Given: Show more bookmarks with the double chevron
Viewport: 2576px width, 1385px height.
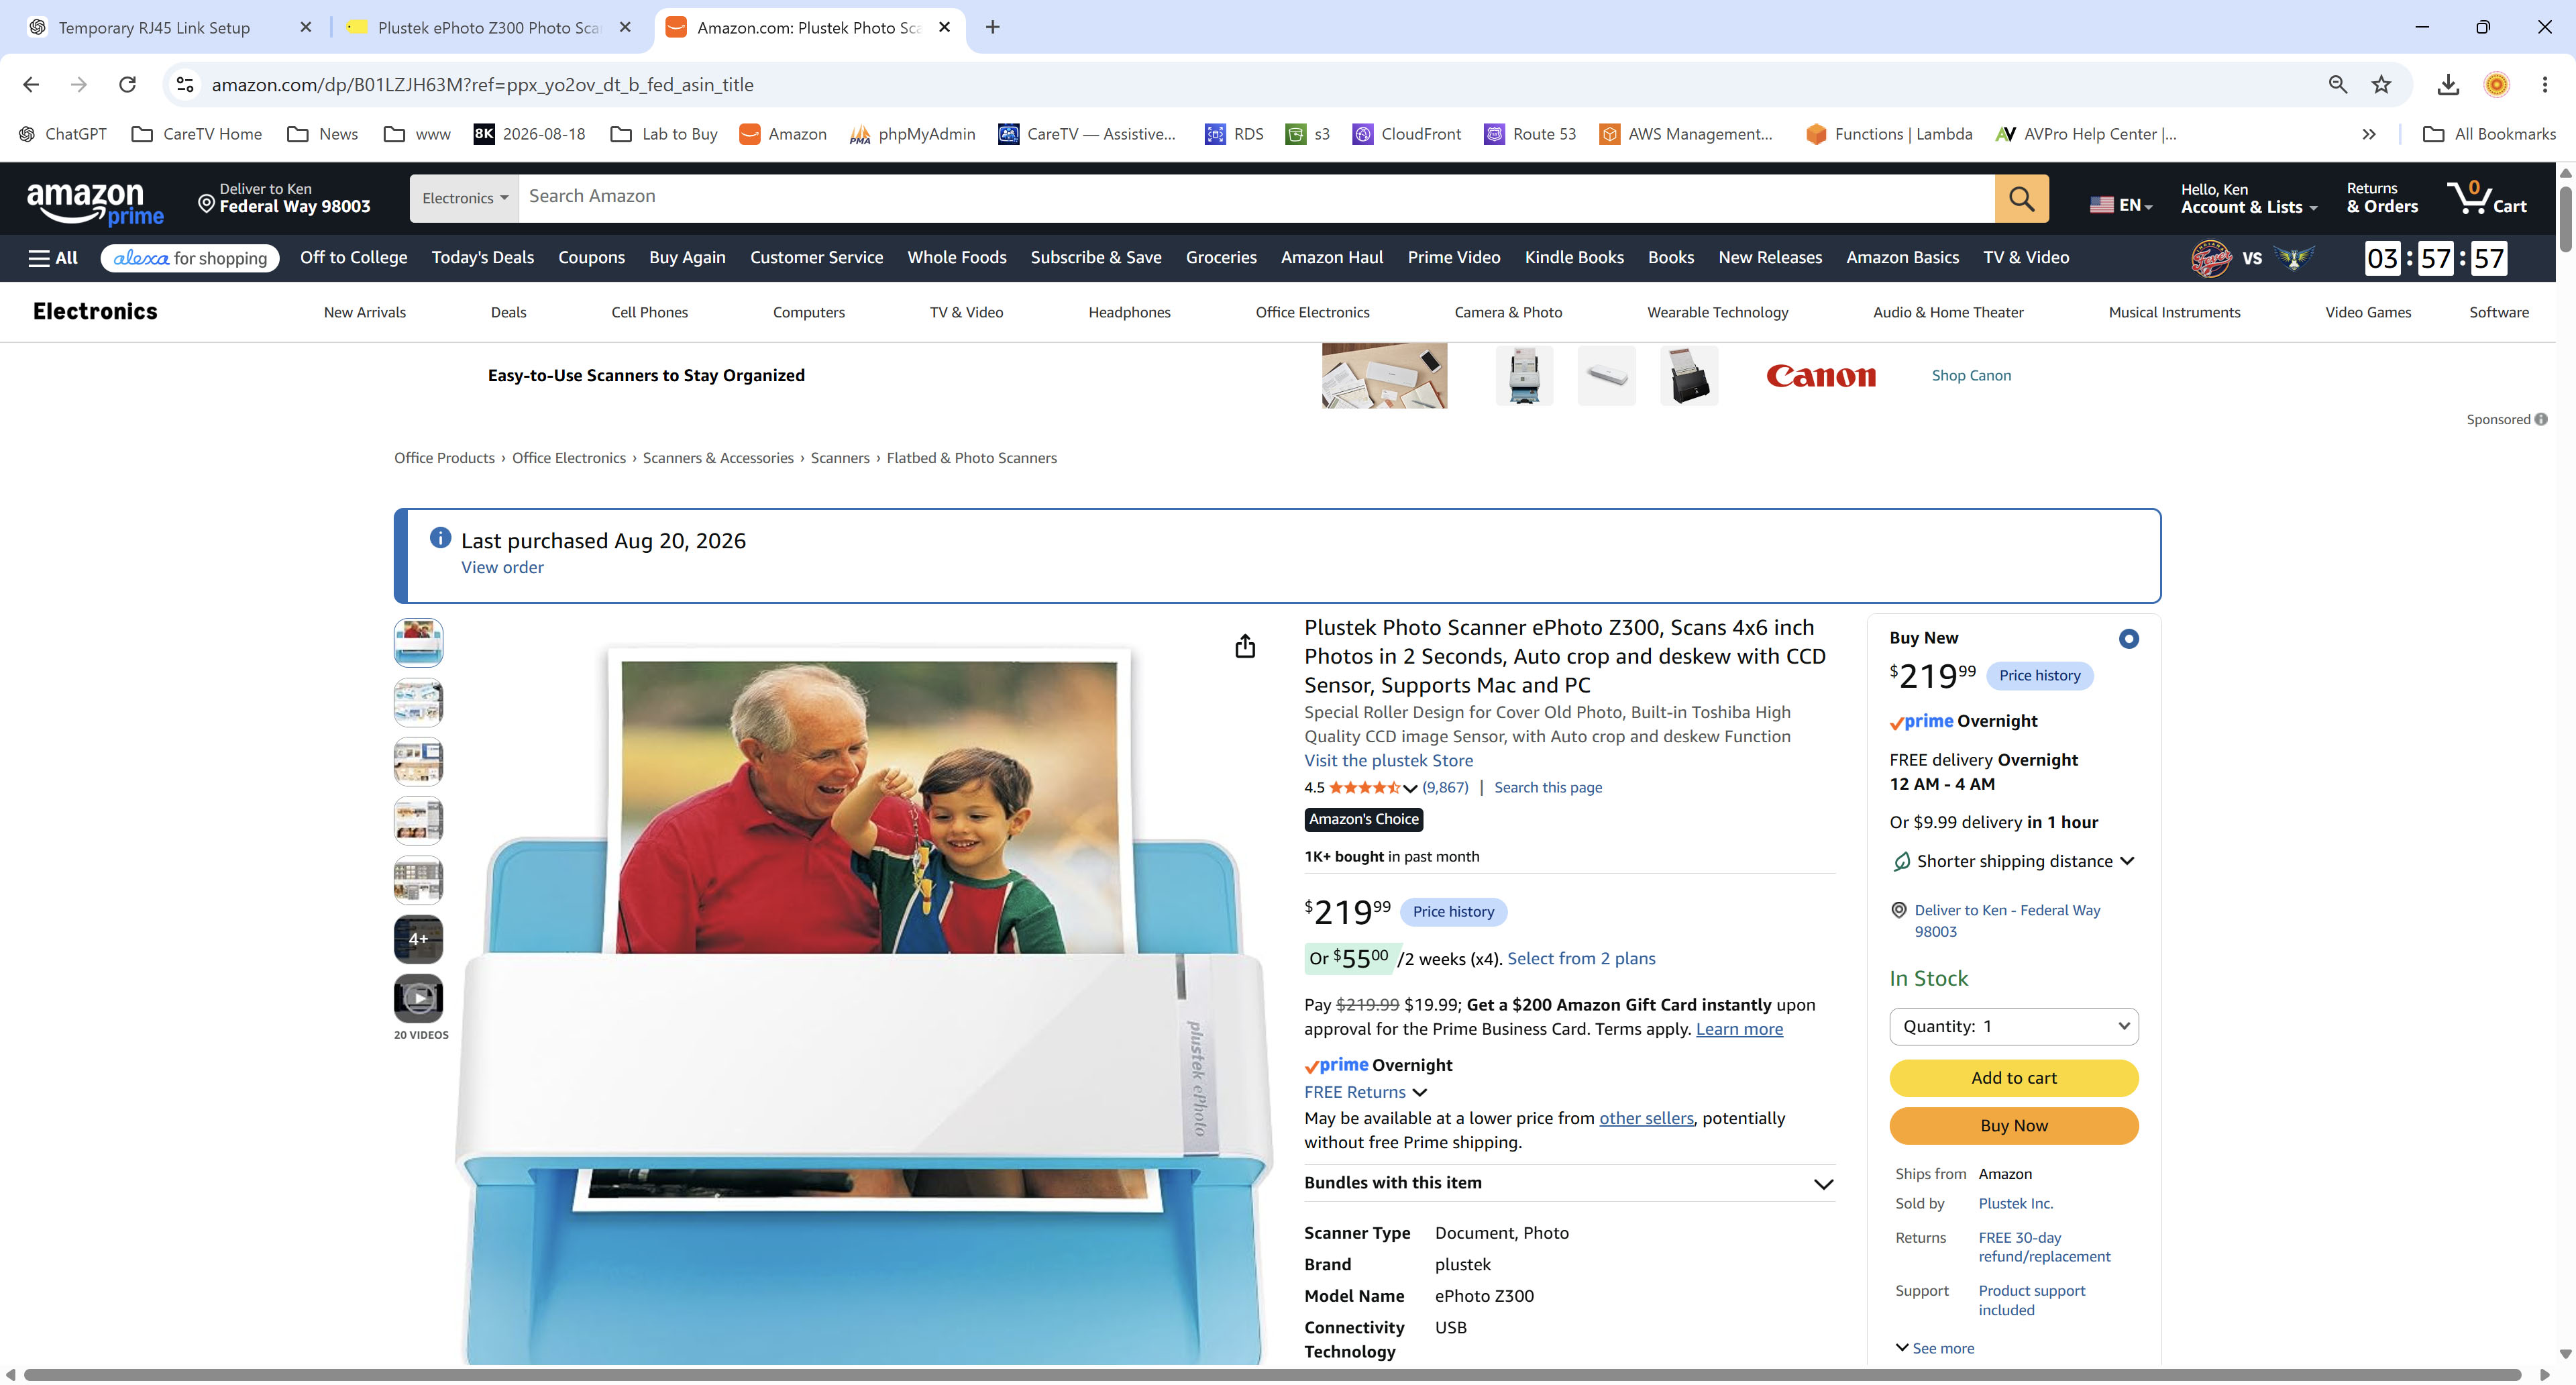Looking at the screenshot, I should 2369,134.
